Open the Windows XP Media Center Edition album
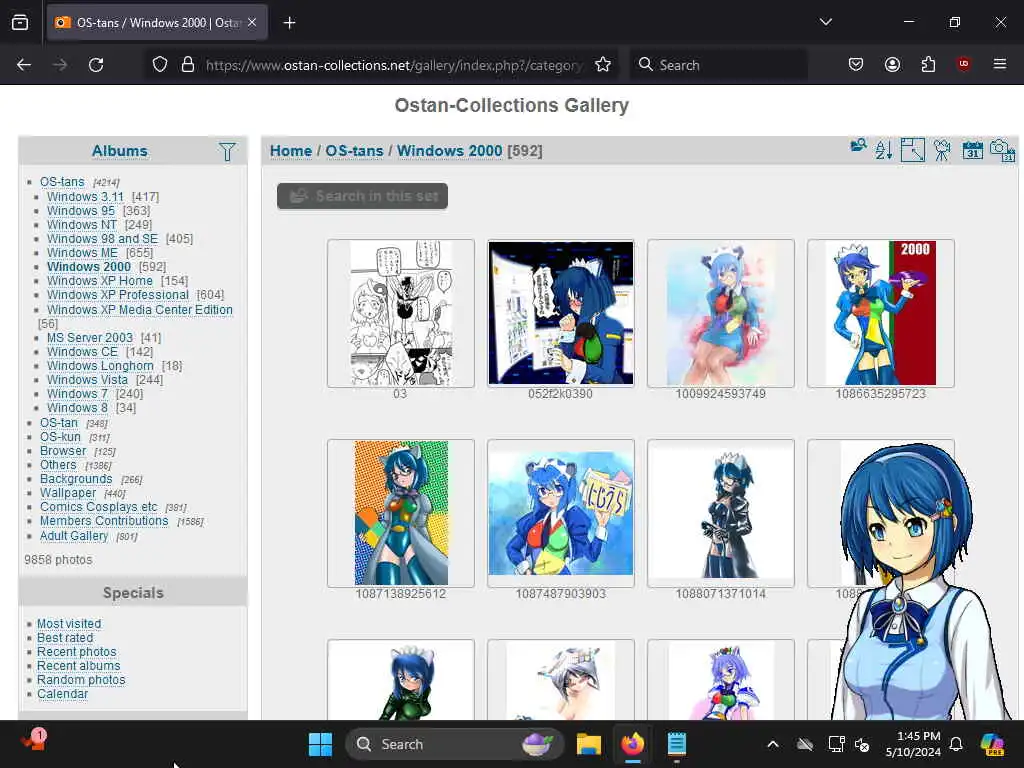1024x768 pixels. click(x=139, y=310)
